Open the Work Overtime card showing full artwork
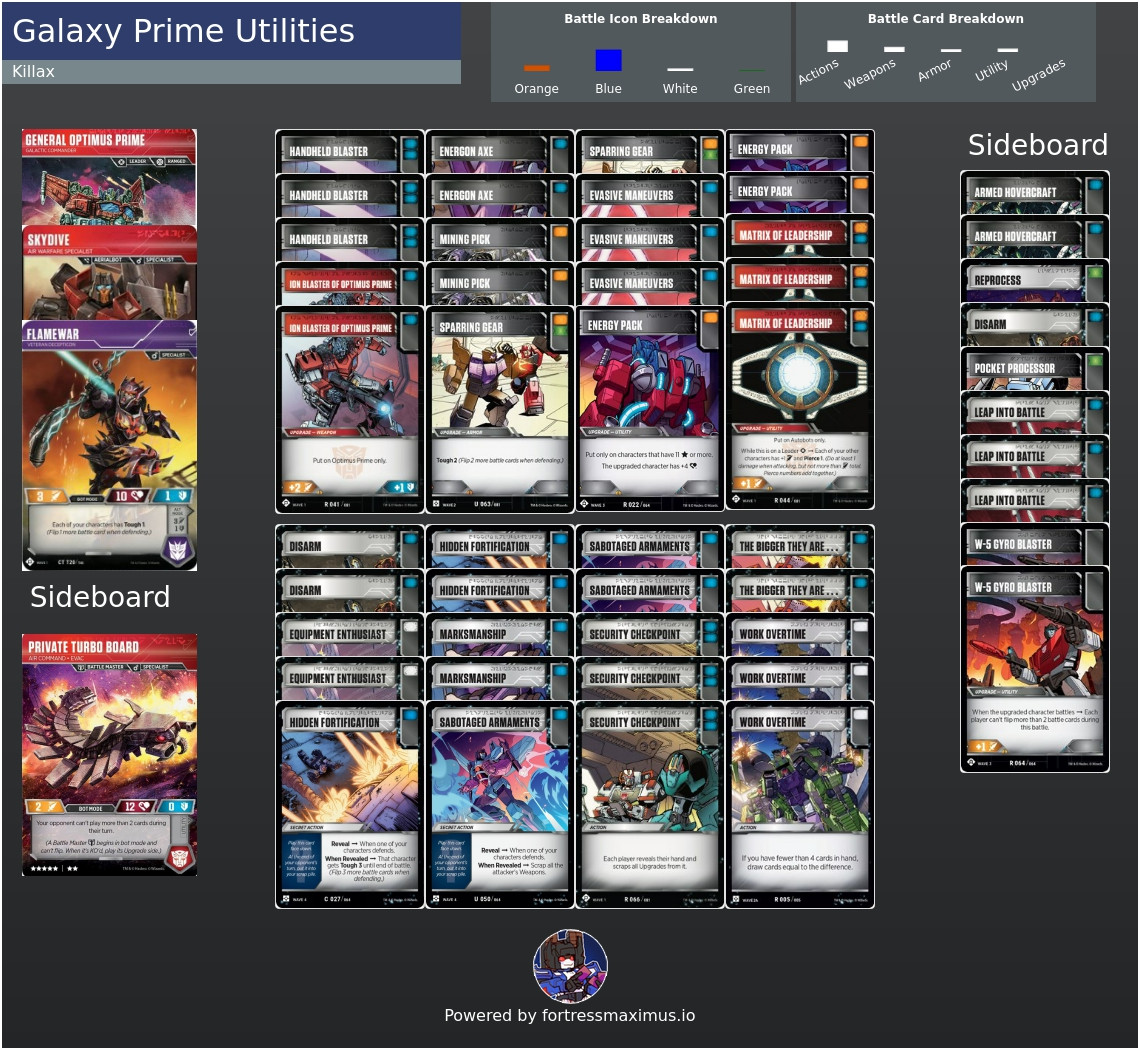 coord(800,805)
